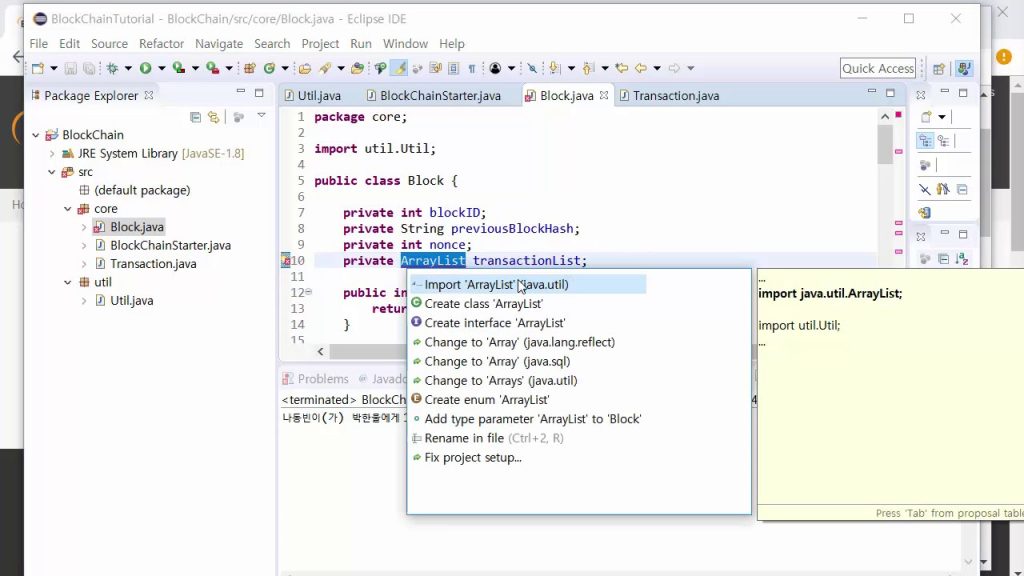Toggle Mark Occurrences highlighter icon
This screenshot has height=576, width=1024.
[399, 68]
